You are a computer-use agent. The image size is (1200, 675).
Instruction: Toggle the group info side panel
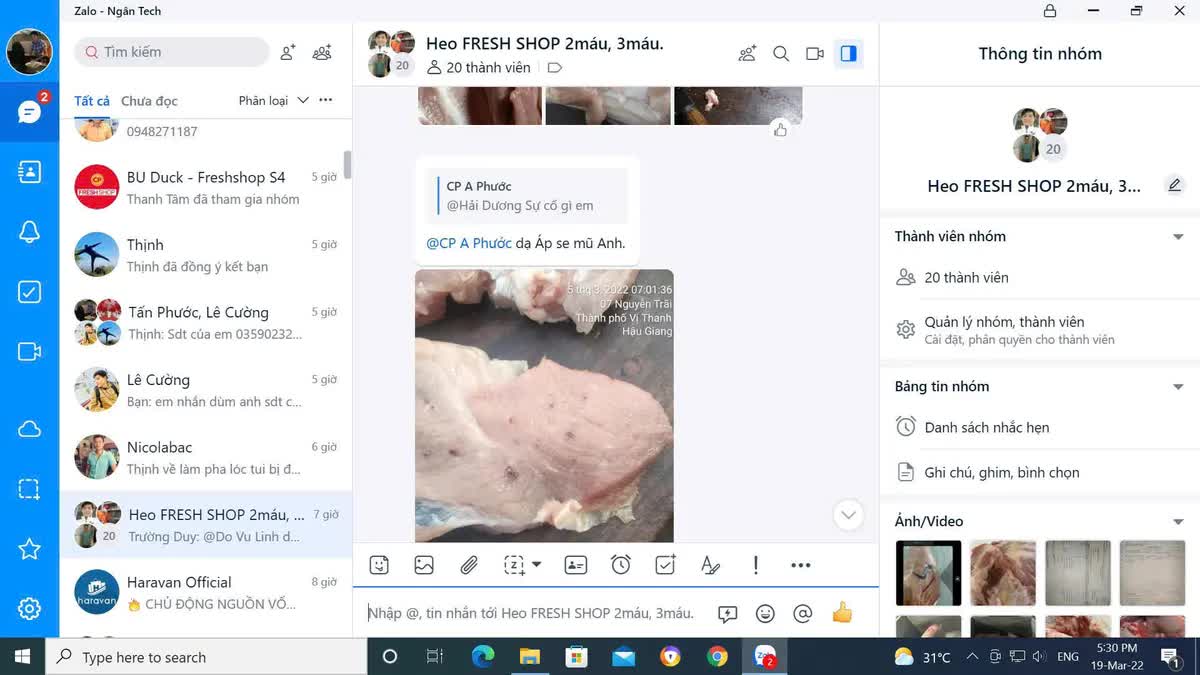[x=849, y=54]
